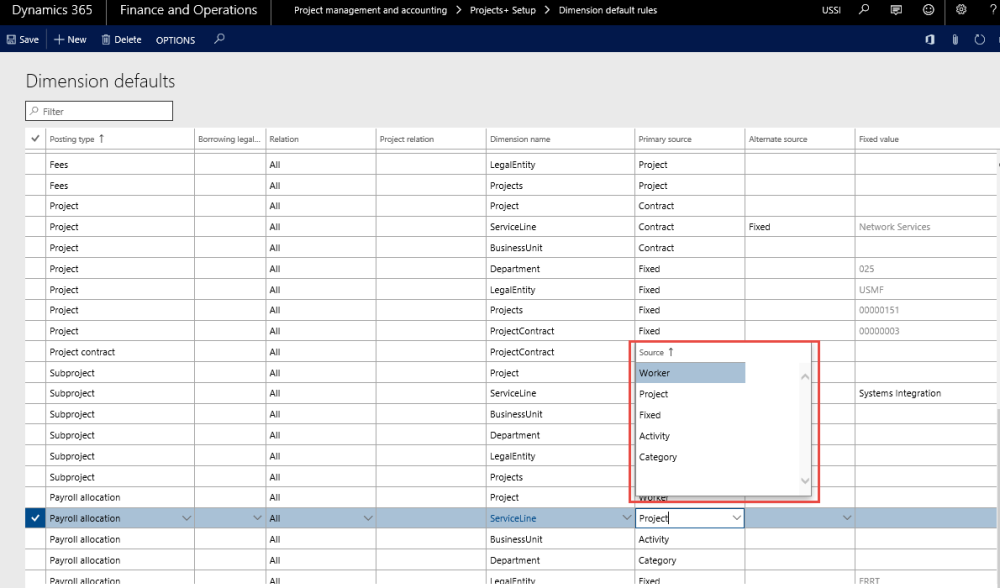Open the messages icon in header
Image resolution: width=1000 pixels, height=588 pixels.
click(x=896, y=10)
